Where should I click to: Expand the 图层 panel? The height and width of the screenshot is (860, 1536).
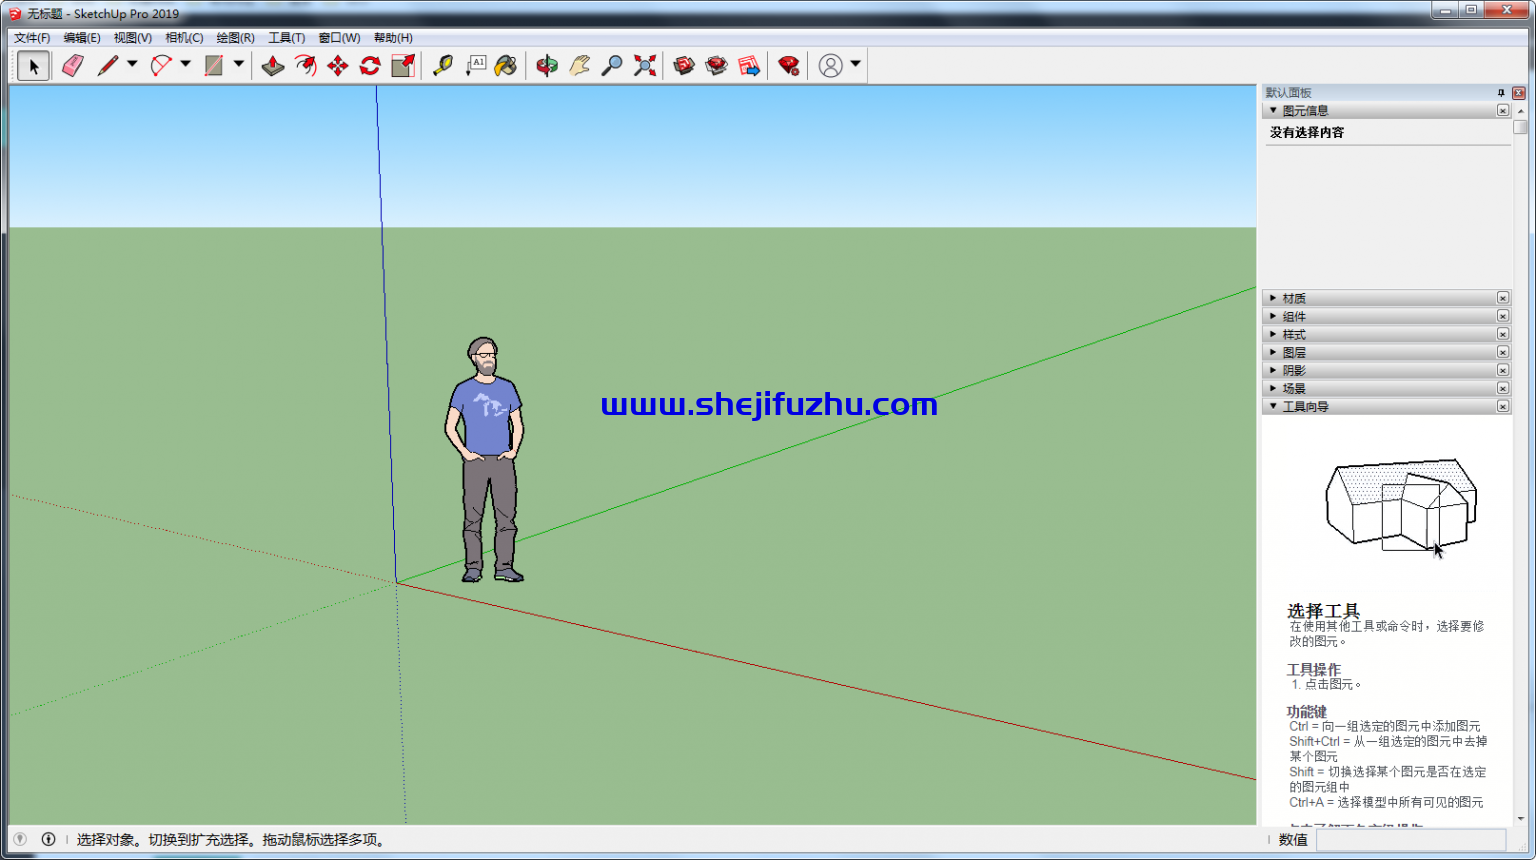point(1273,352)
